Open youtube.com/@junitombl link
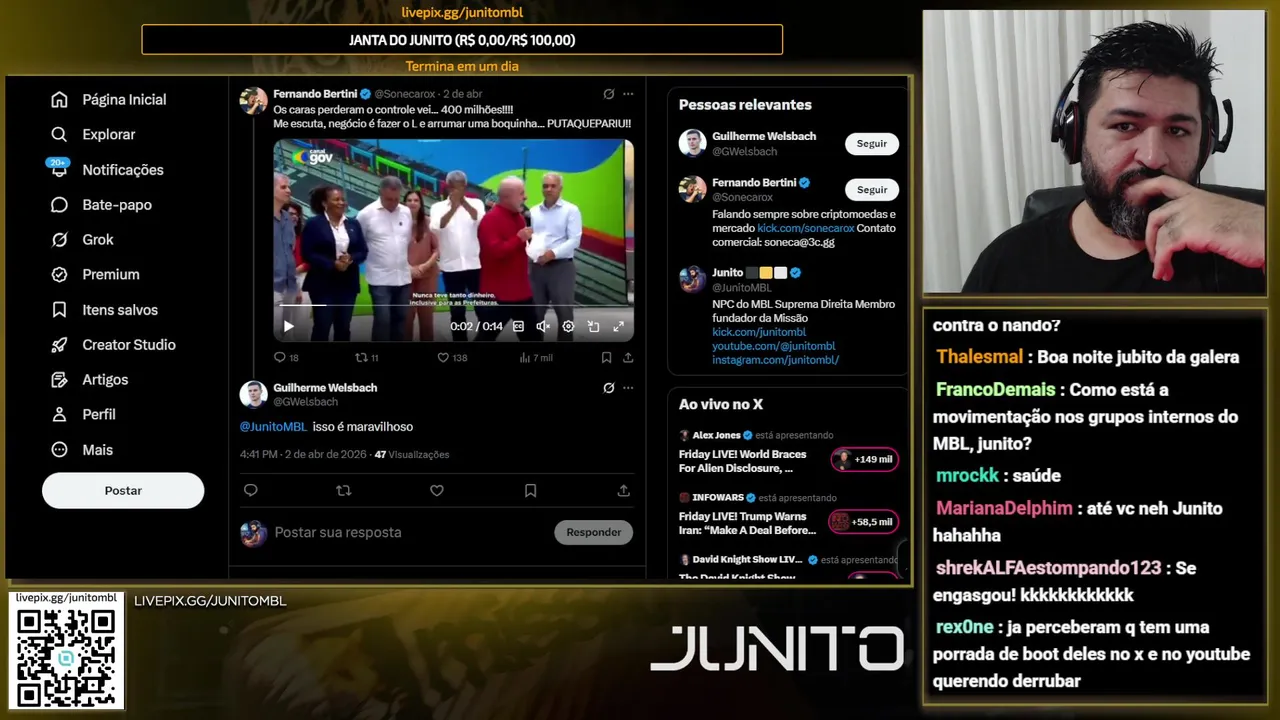 pos(774,346)
